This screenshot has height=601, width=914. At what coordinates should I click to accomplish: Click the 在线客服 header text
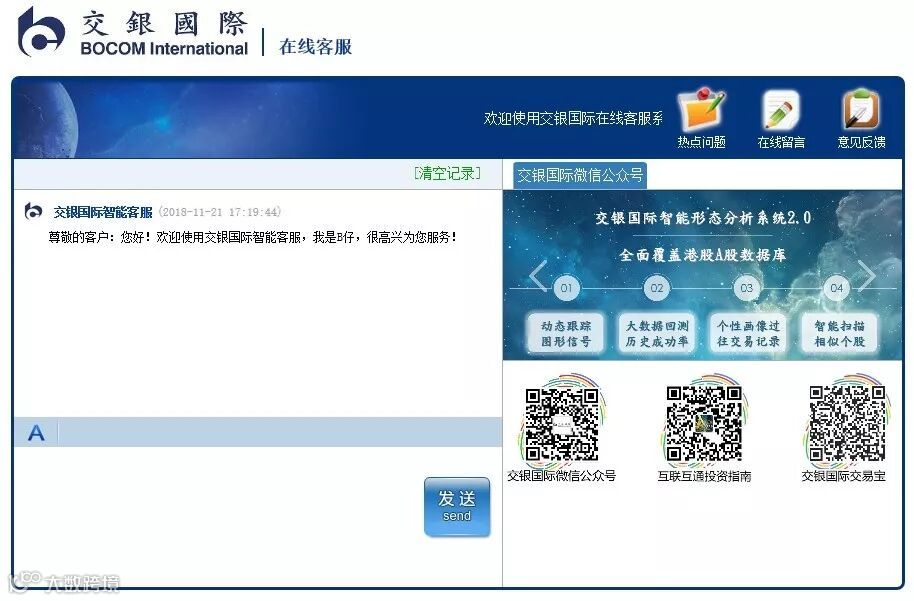(315, 47)
